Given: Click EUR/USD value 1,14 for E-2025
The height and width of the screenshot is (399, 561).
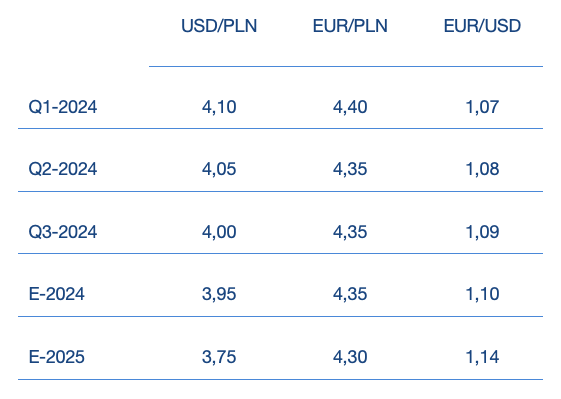Looking at the screenshot, I should (x=482, y=357).
